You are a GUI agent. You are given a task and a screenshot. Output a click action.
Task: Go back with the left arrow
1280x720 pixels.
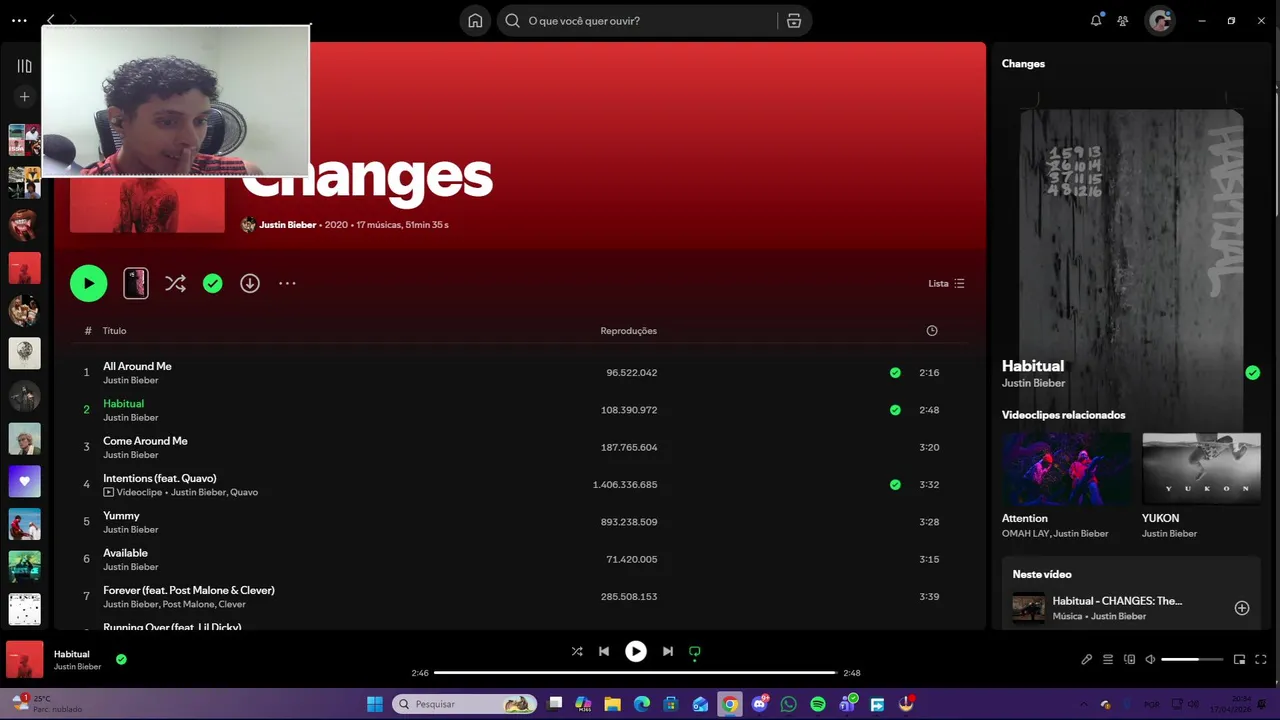click(51, 20)
